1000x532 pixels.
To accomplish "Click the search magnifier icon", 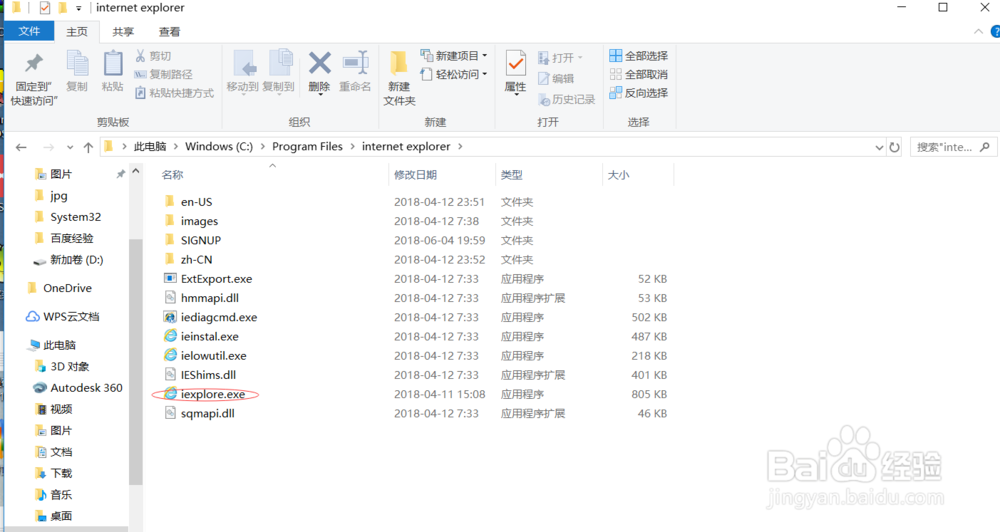I will tap(985, 147).
